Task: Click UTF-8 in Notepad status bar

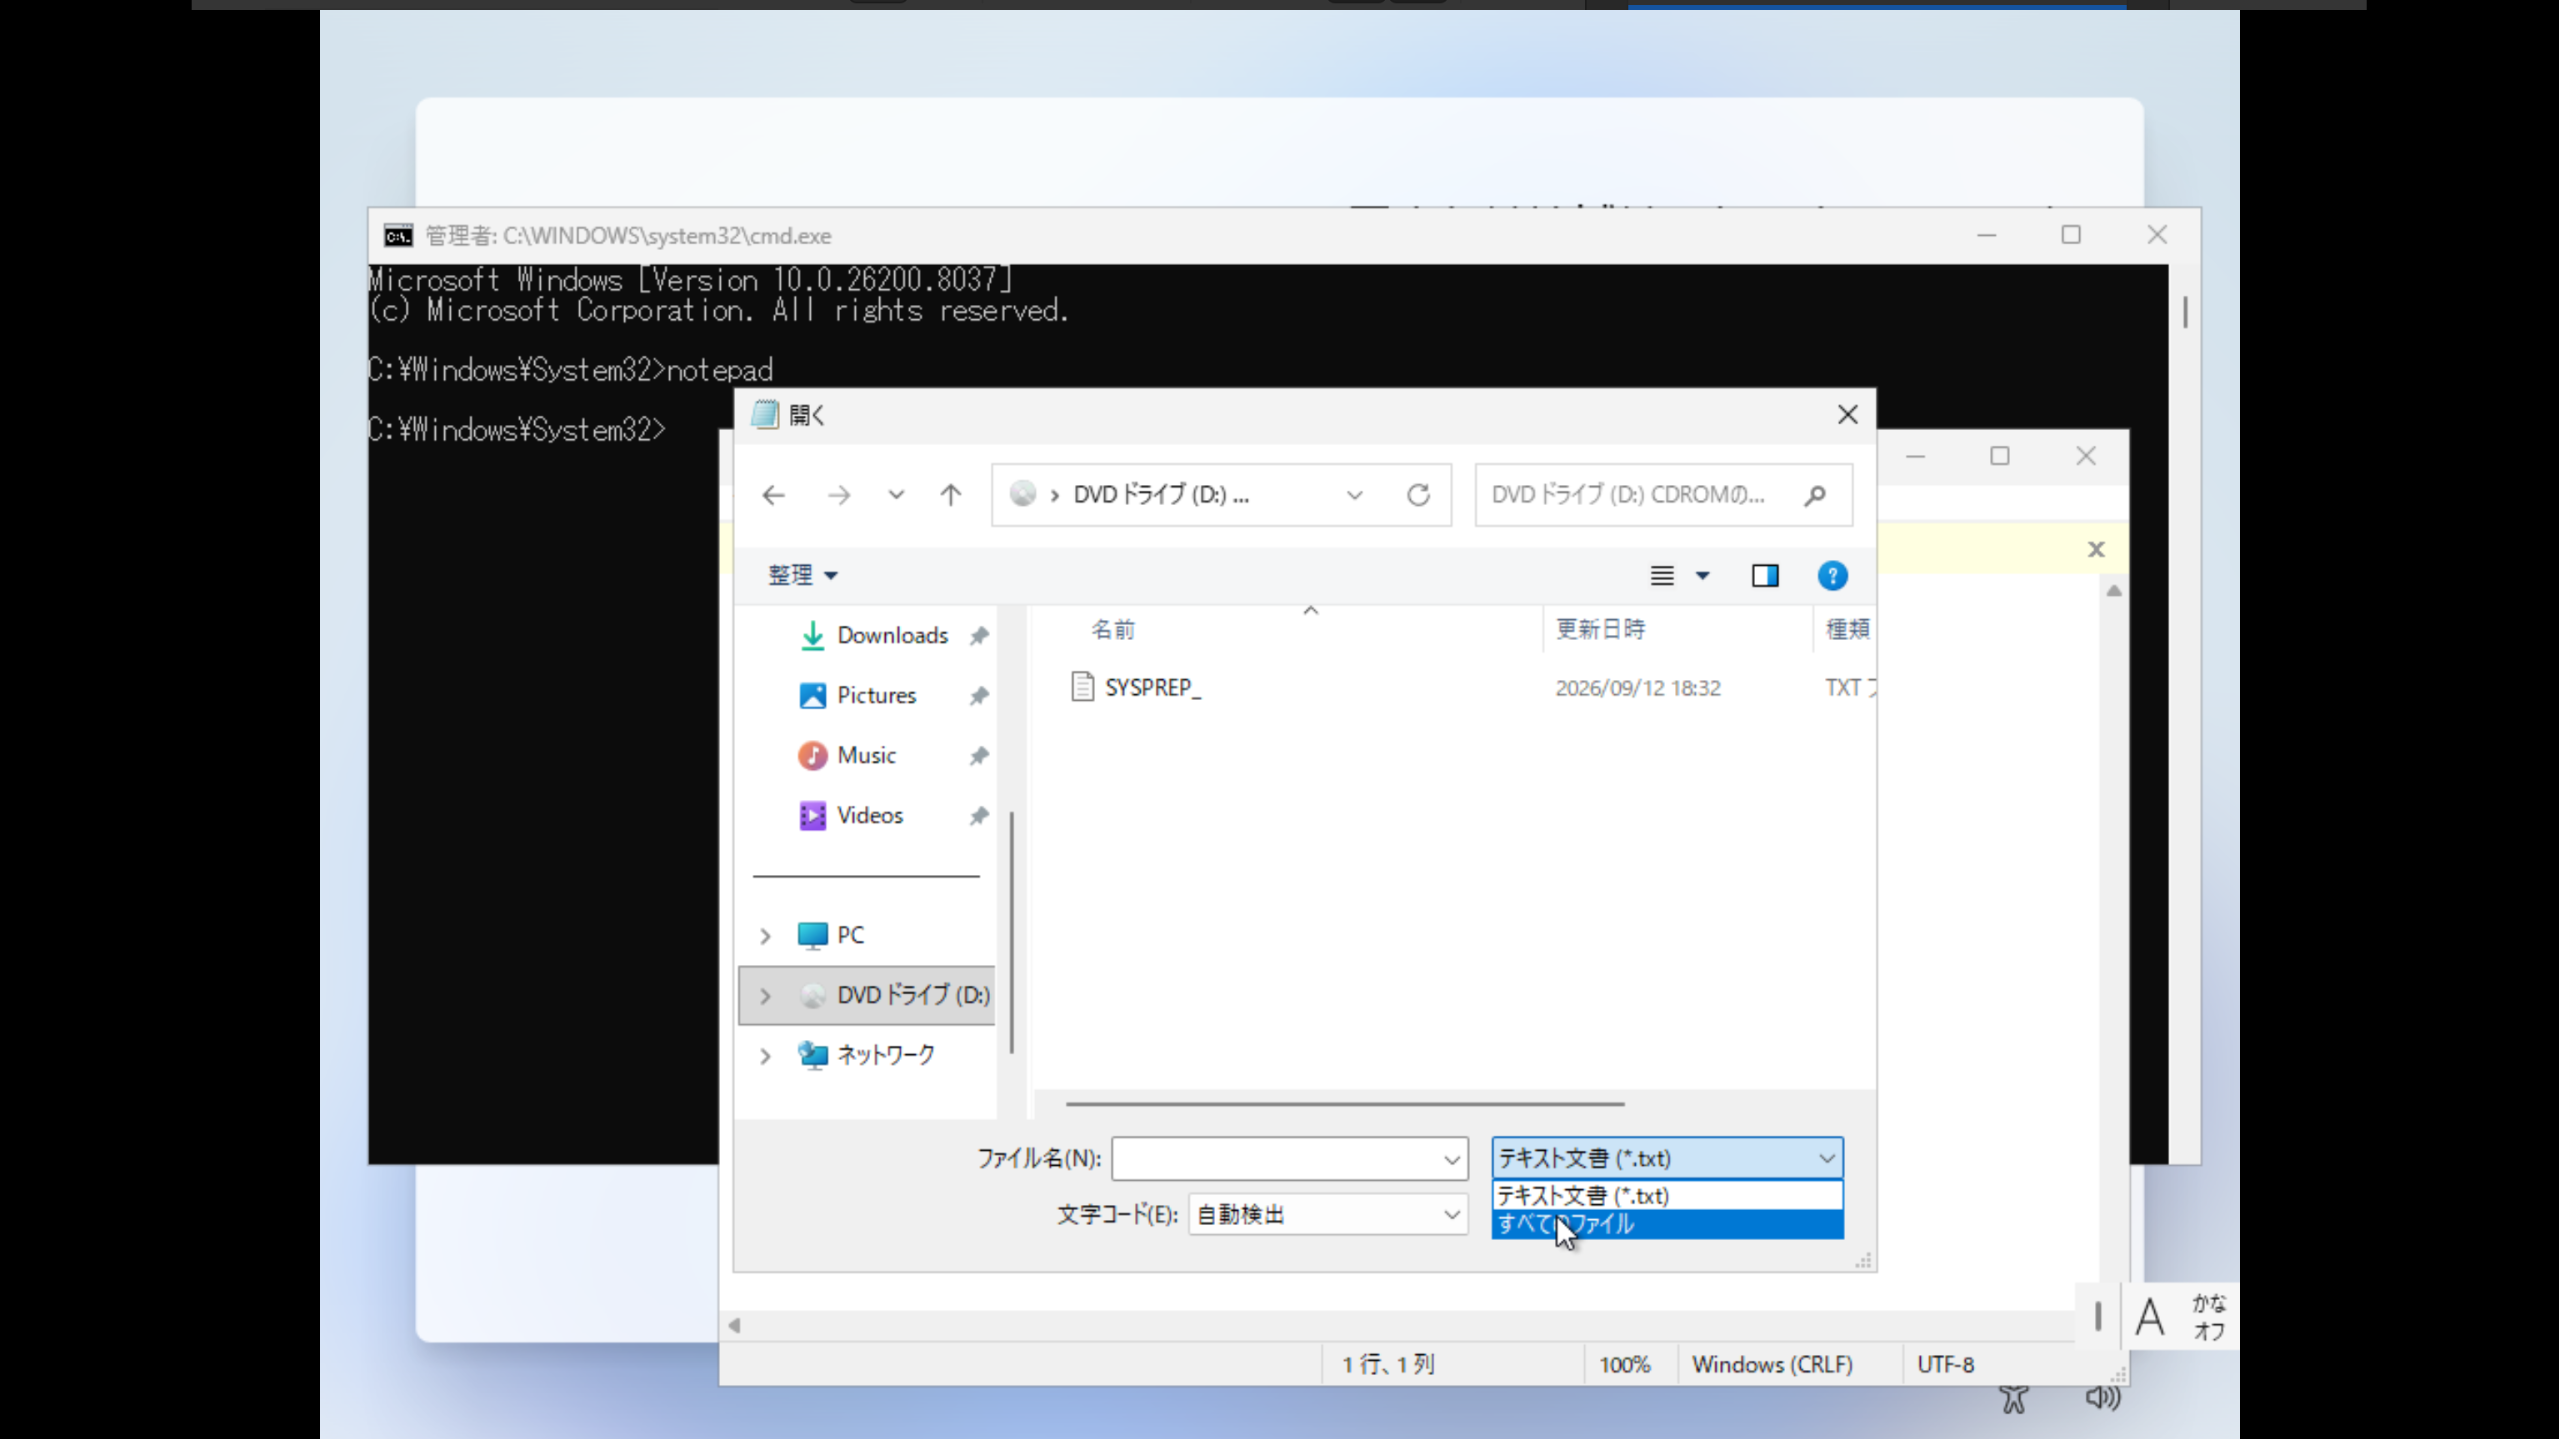Action: coord(1945,1364)
